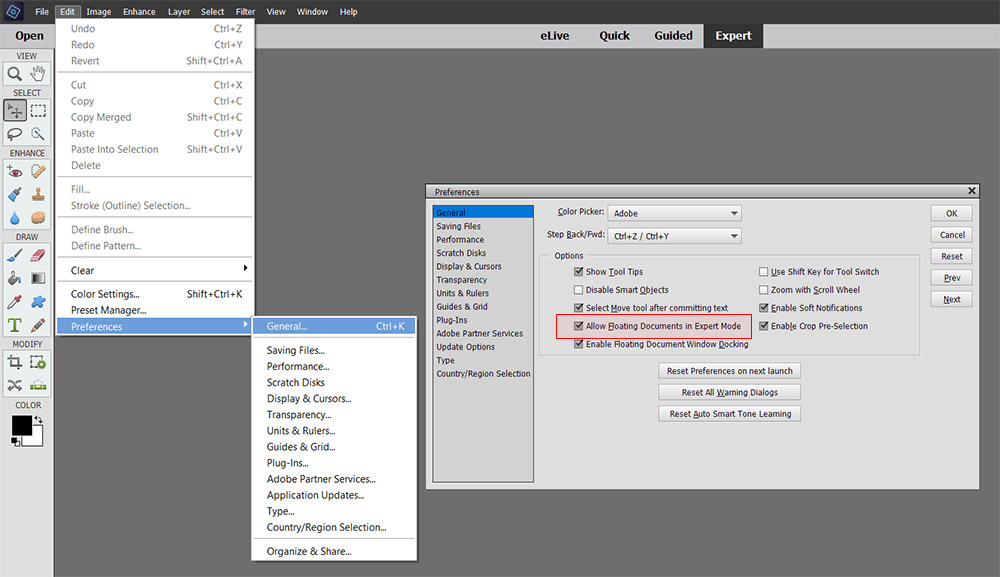Screen dimensions: 1000x577
Task: Click Cancel in Preferences dialog
Action: (x=952, y=235)
